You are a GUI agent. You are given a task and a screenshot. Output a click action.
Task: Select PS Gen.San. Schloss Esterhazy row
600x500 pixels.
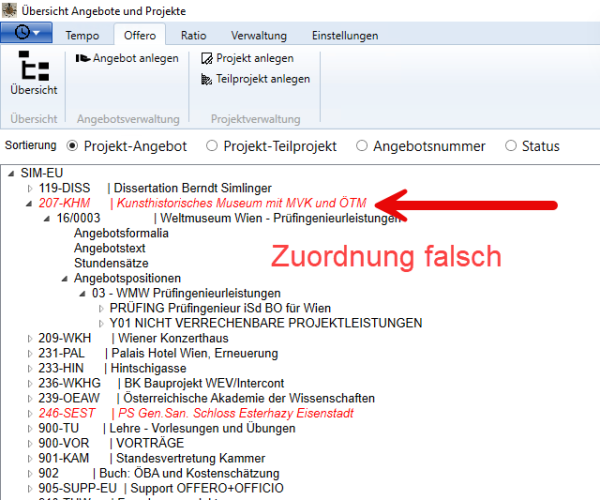click(x=196, y=413)
